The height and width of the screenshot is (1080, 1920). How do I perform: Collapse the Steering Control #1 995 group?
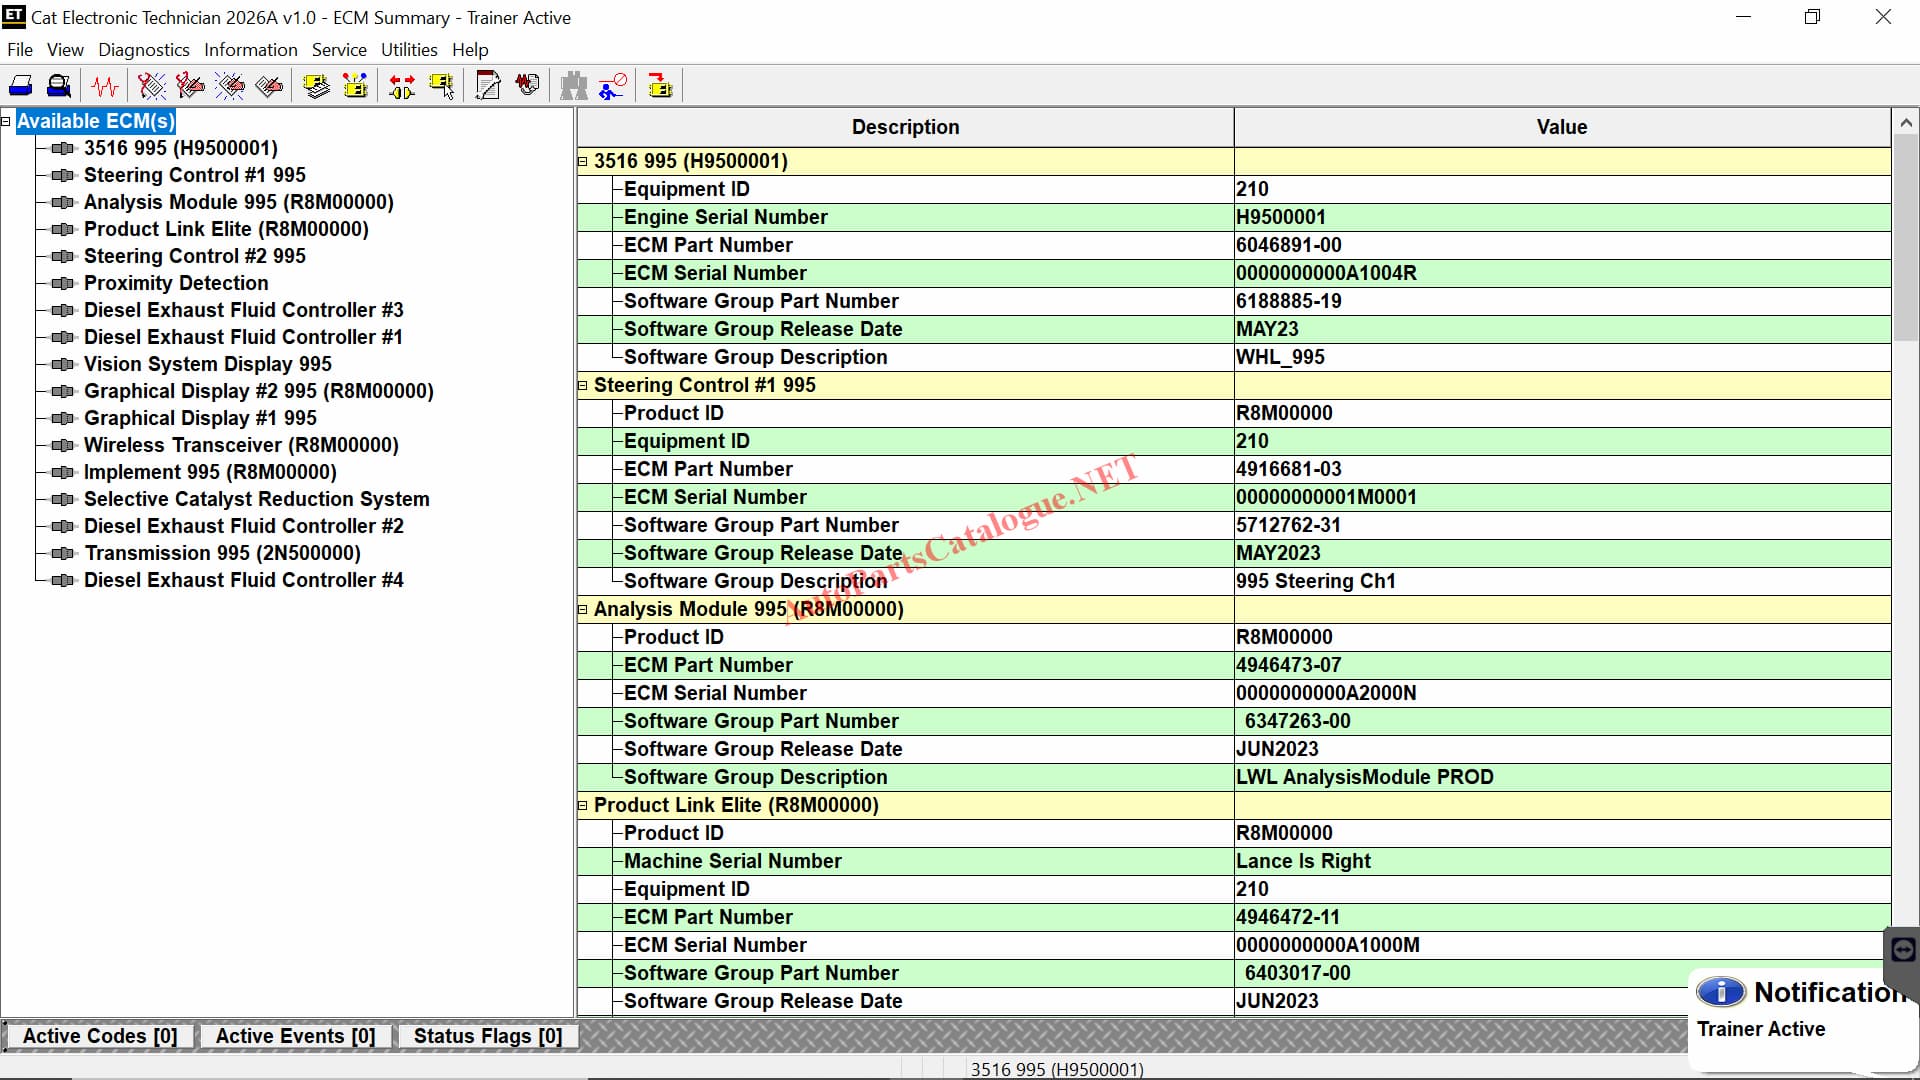(583, 385)
